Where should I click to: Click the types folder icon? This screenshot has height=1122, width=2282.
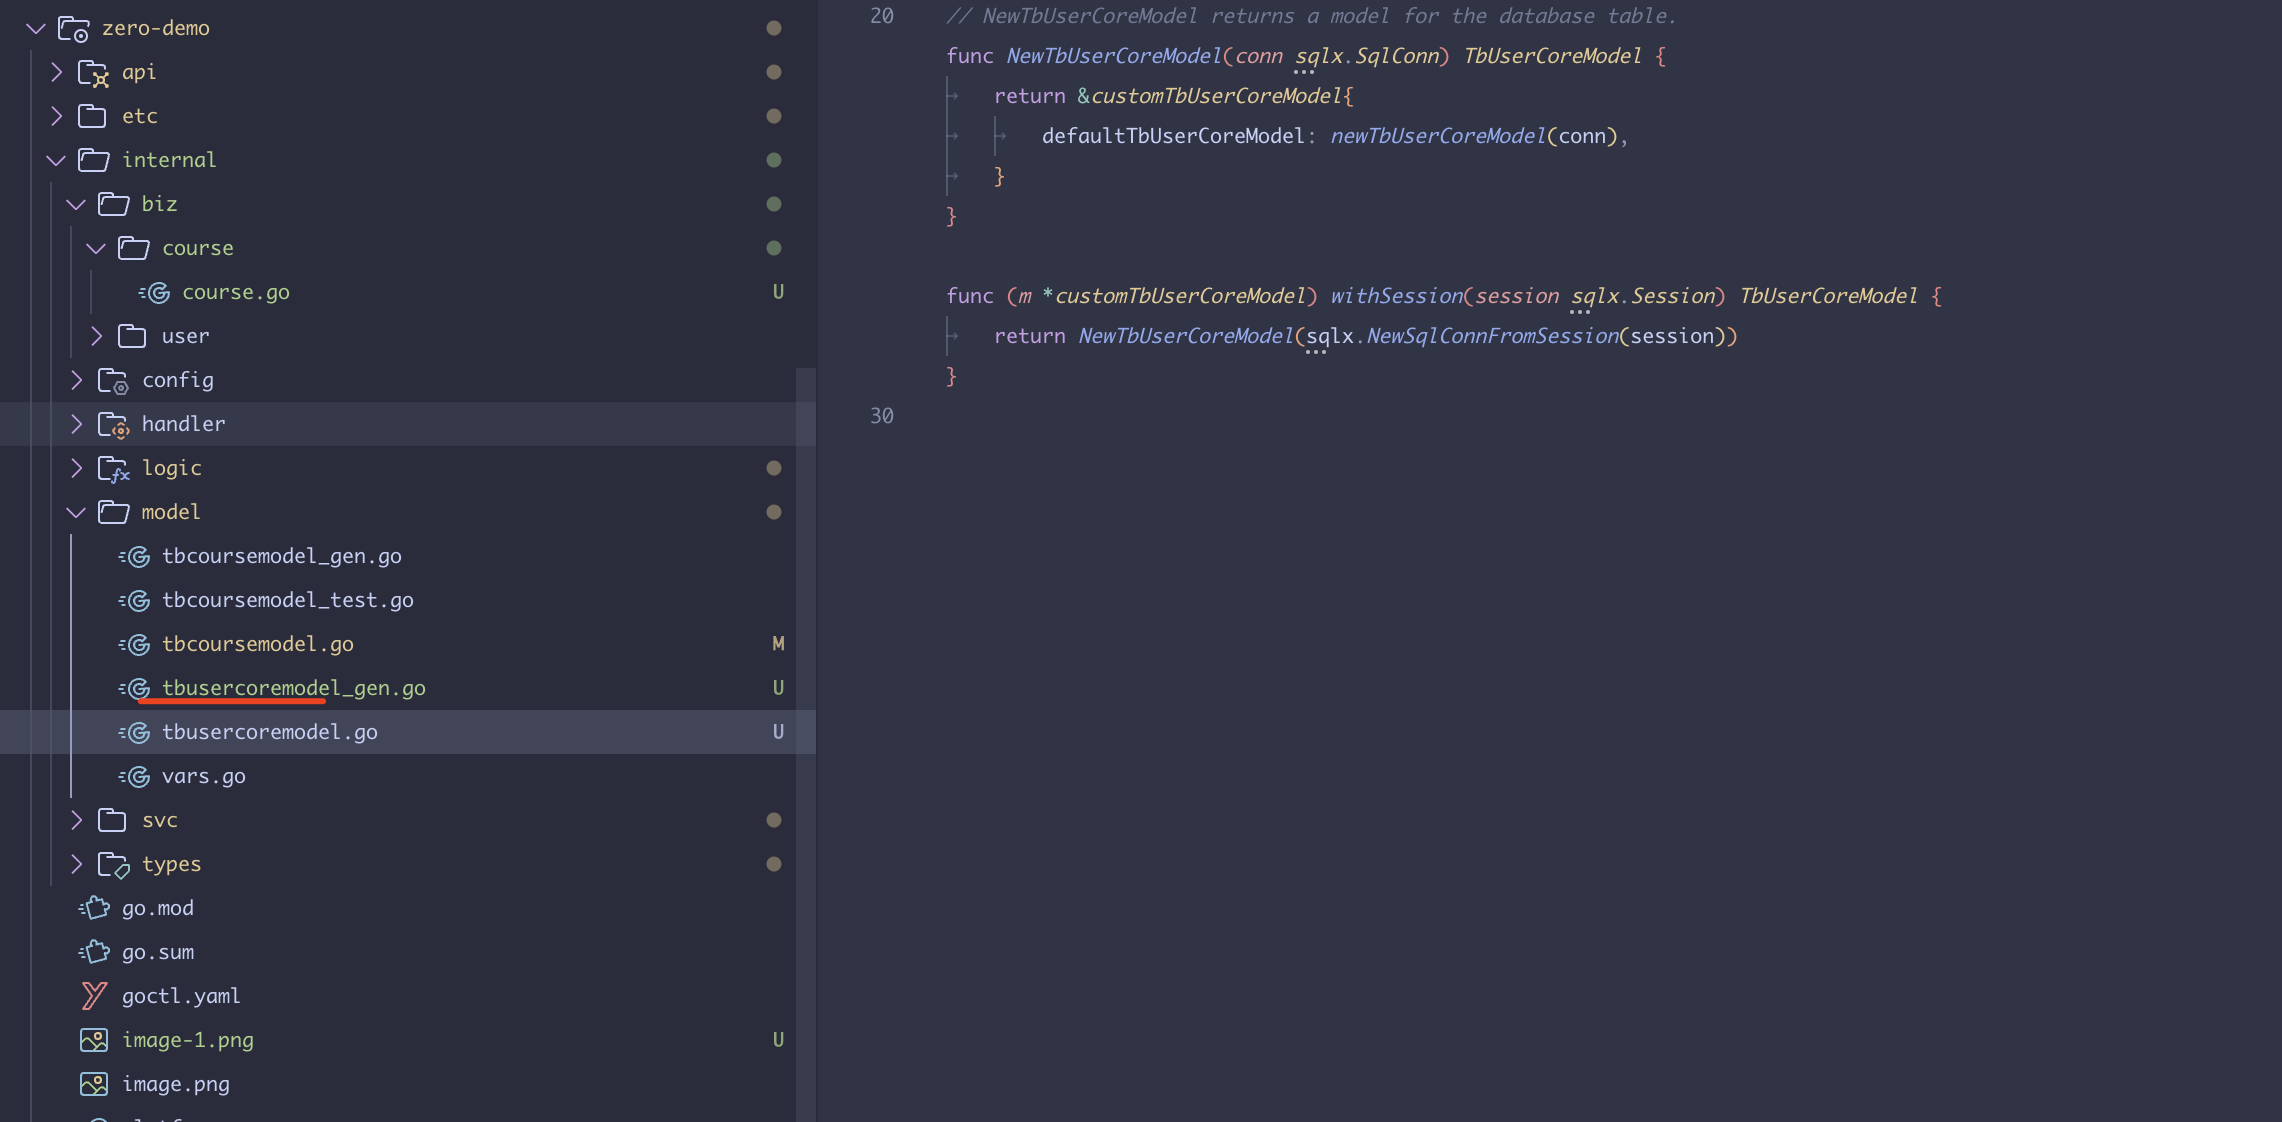[x=113, y=864]
